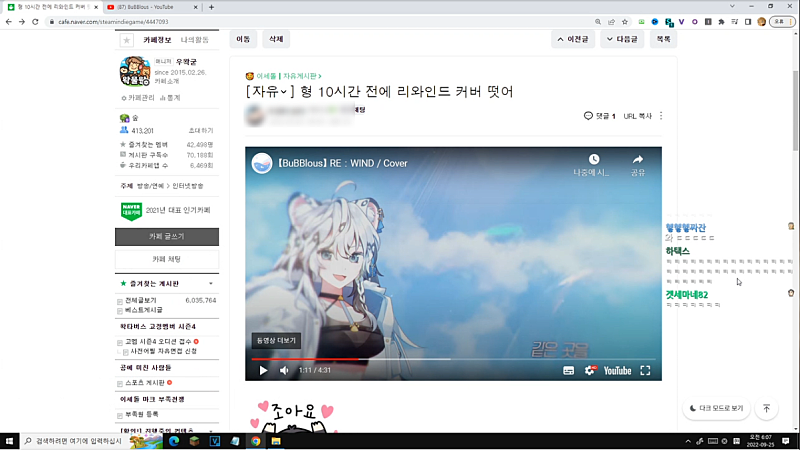Open File Explorer from taskbar
800x450 pixels.
click(276, 441)
